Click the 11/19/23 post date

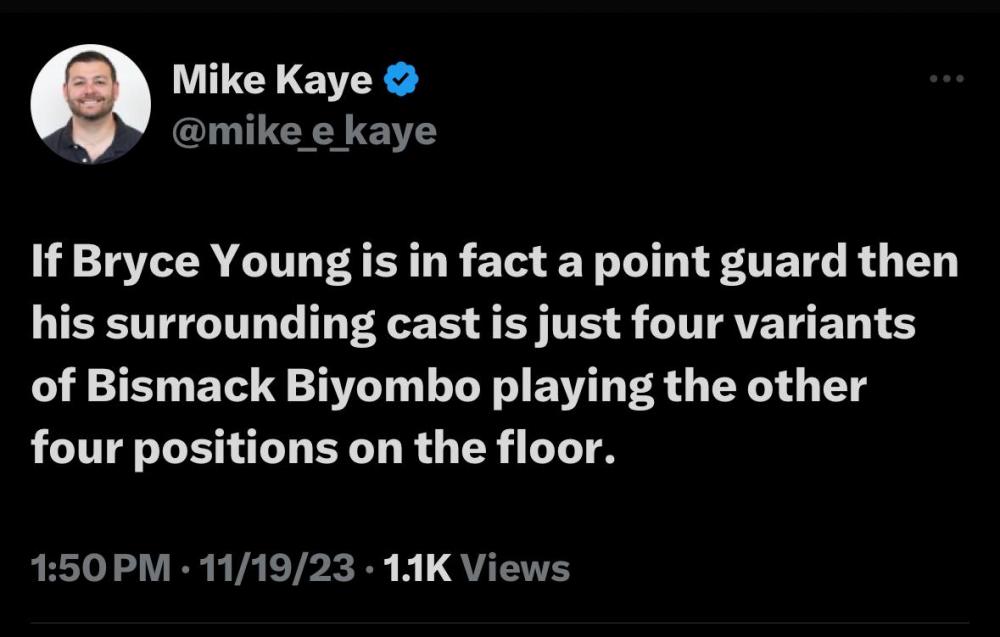[277, 569]
